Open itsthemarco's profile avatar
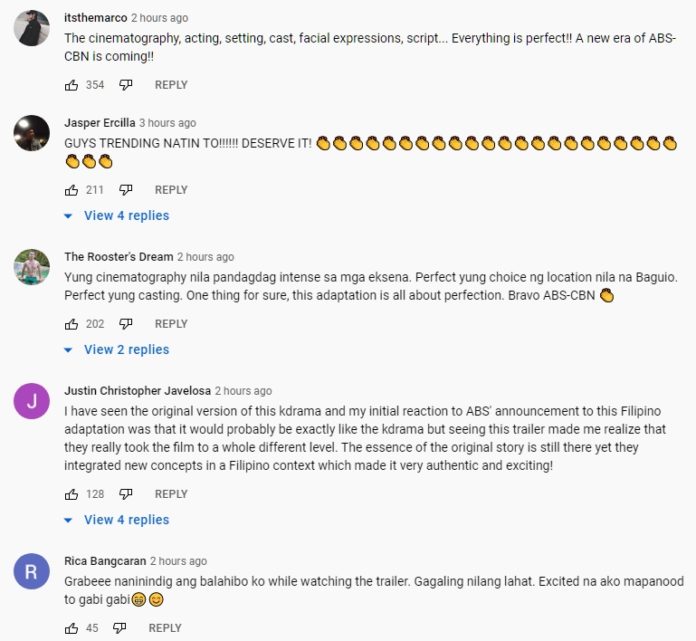Image resolution: width=696 pixels, height=641 pixels. coord(32,28)
